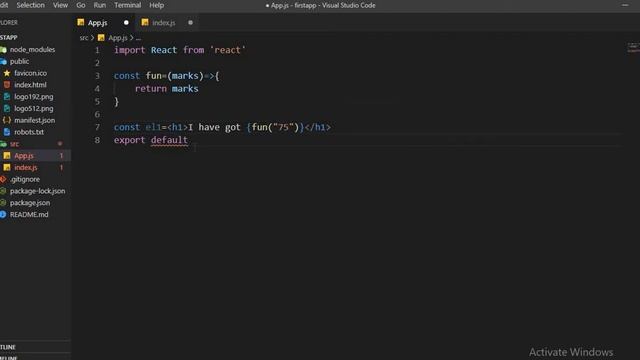Select index.js in the explorer tree

tap(25, 167)
